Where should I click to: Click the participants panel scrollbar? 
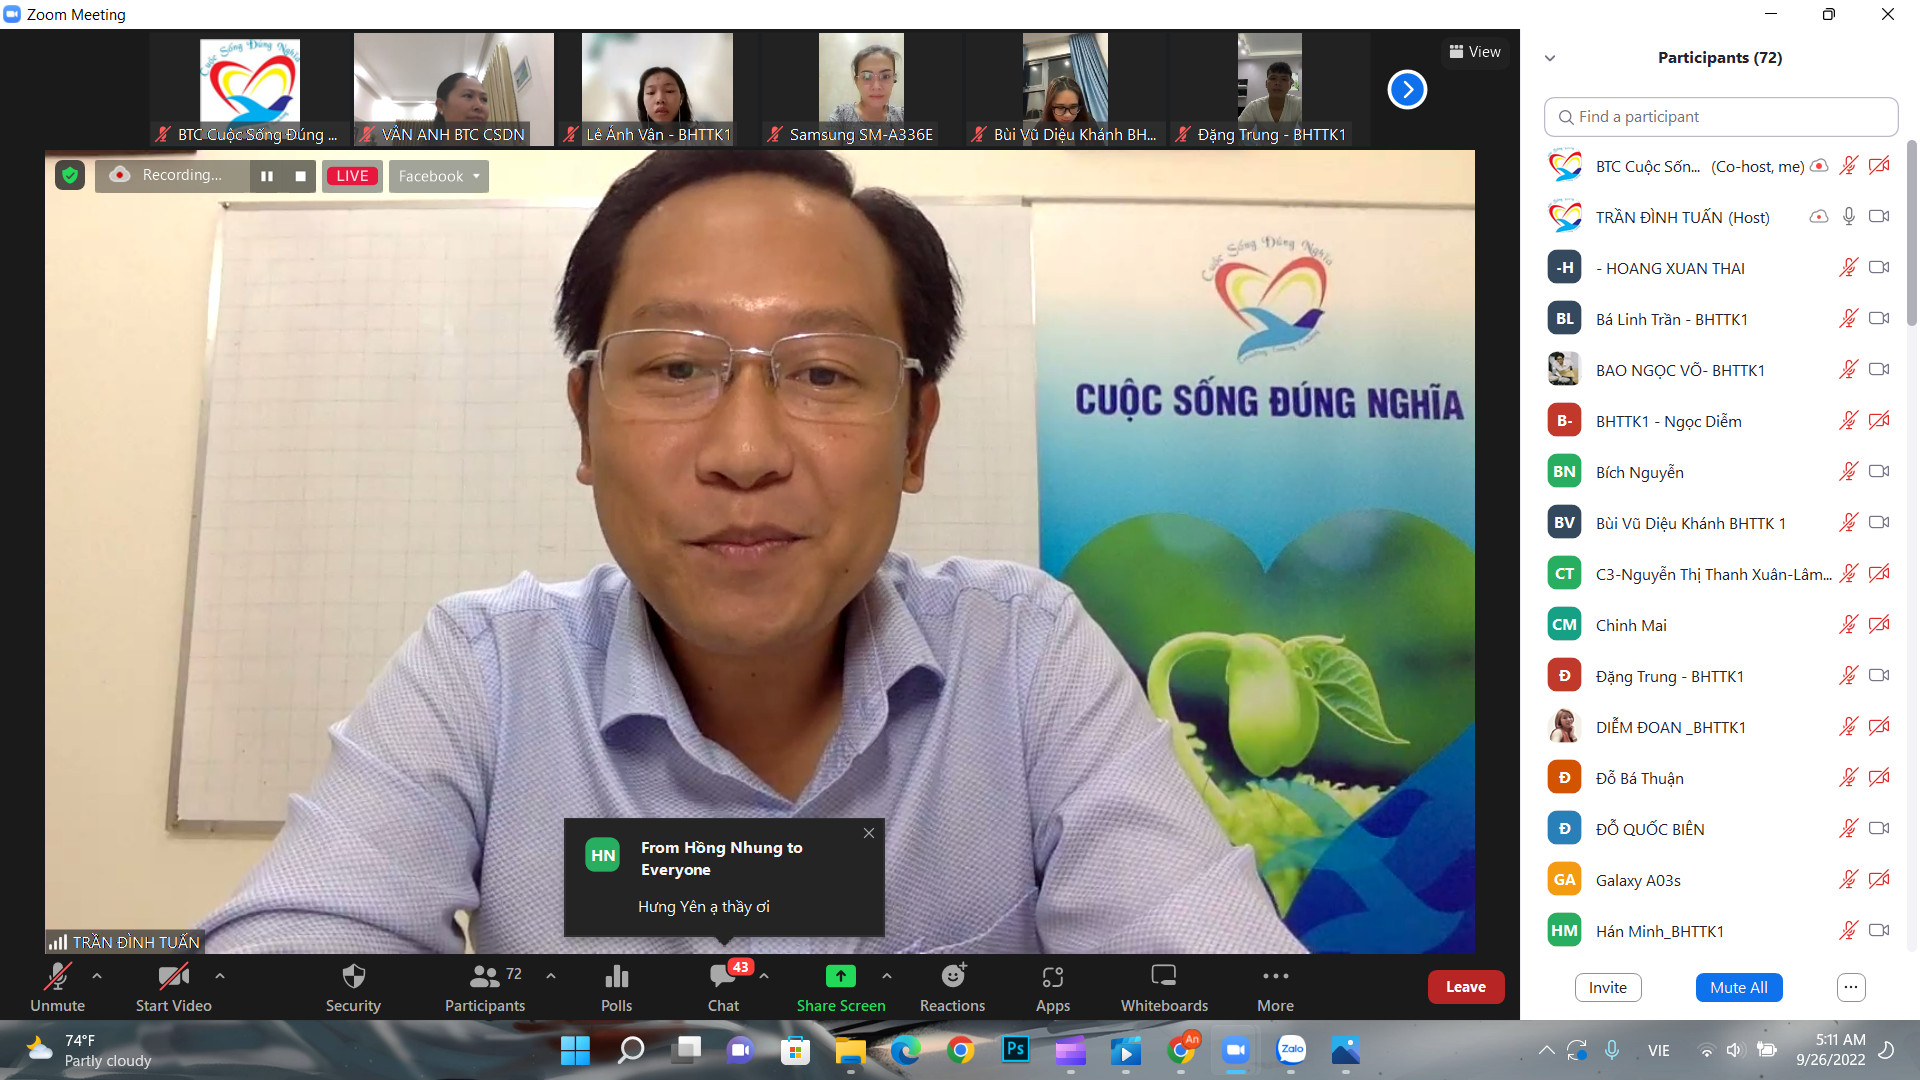(1912, 233)
